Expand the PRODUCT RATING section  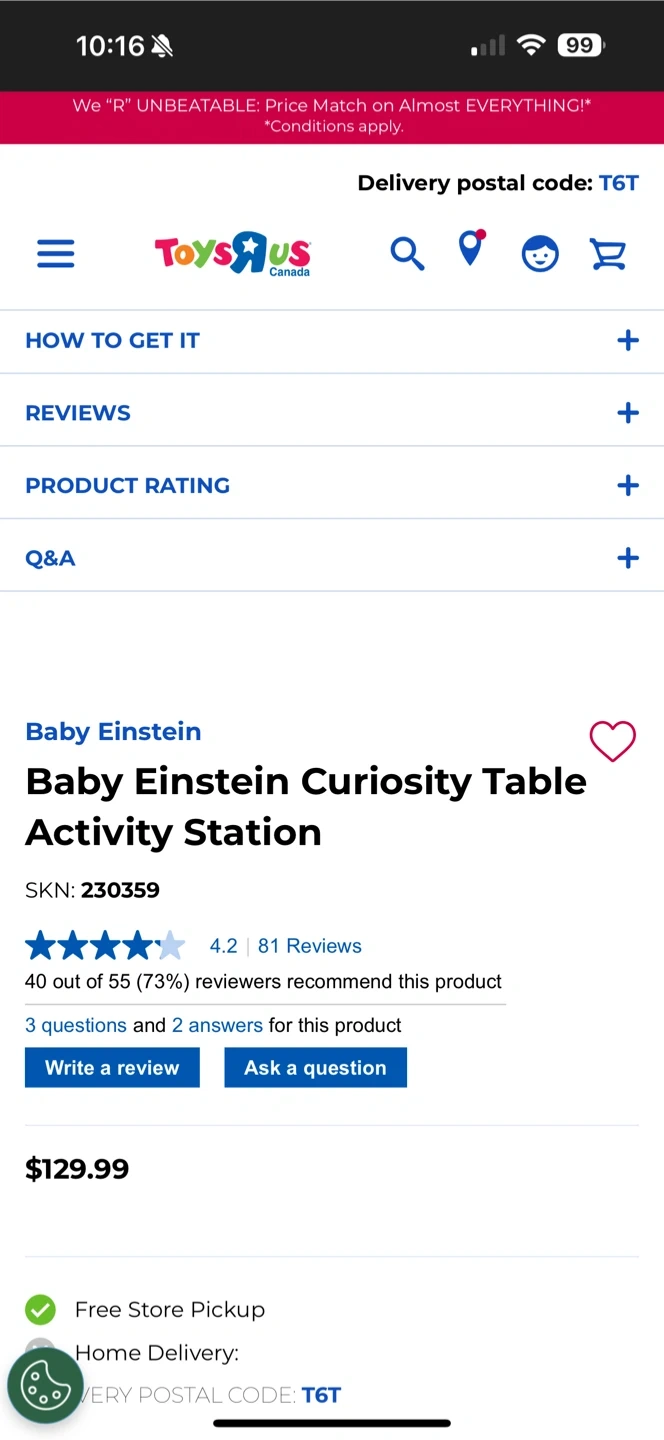(x=627, y=486)
